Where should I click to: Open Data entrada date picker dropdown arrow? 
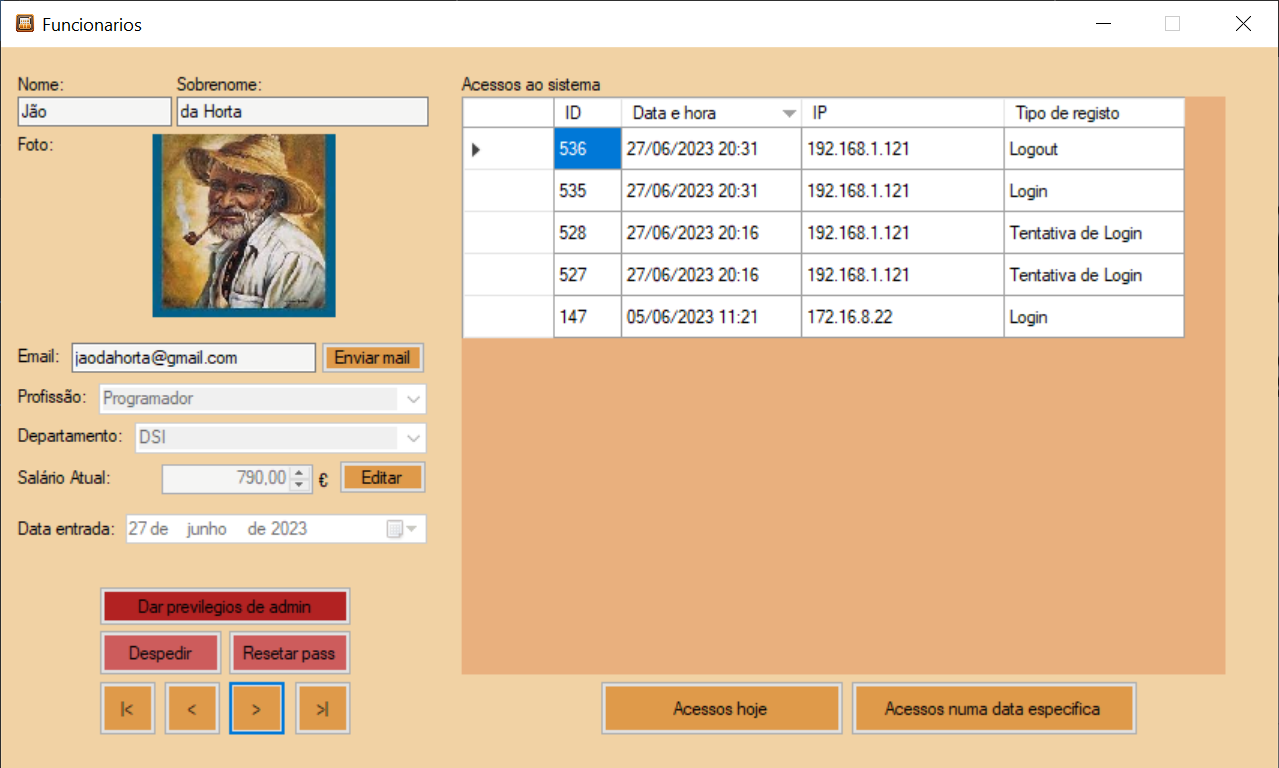[412, 529]
